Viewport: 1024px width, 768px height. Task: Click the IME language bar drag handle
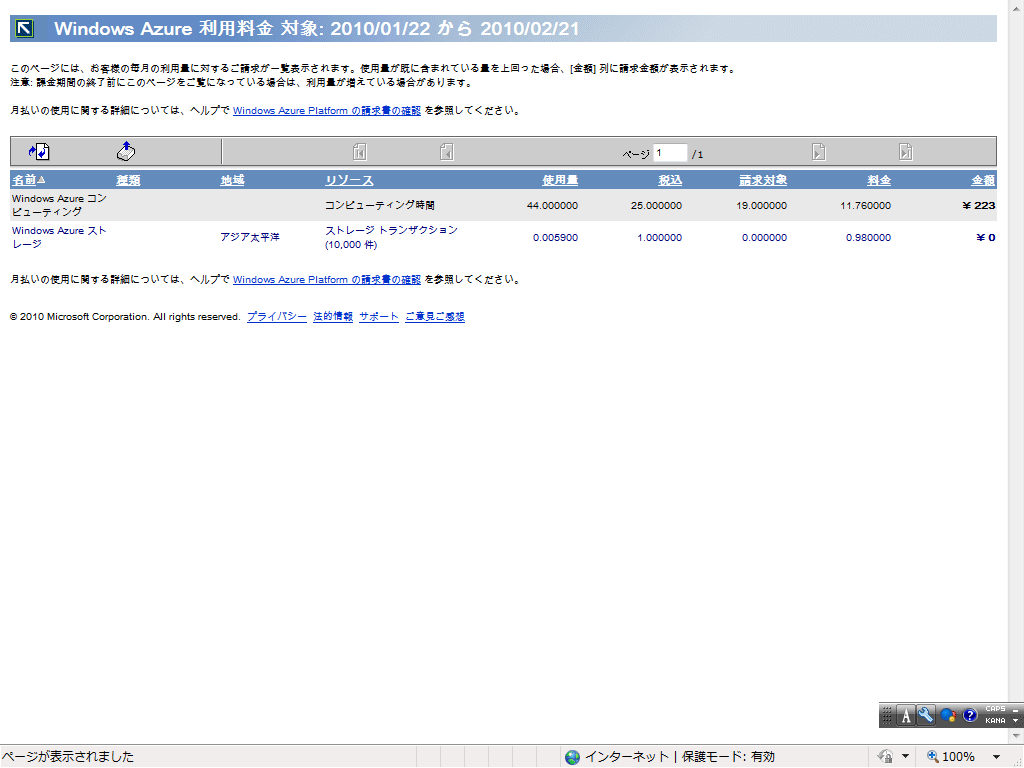click(887, 716)
